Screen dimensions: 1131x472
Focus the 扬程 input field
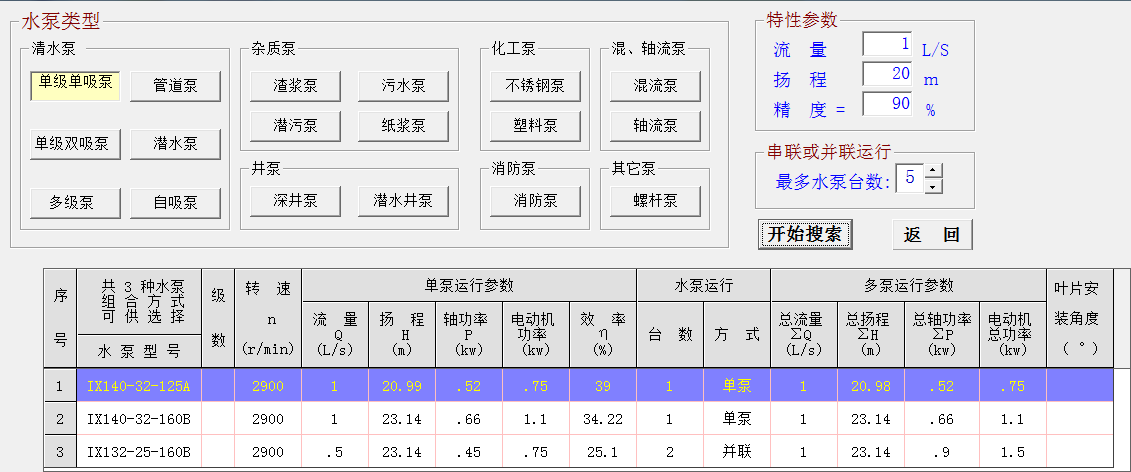(887, 74)
